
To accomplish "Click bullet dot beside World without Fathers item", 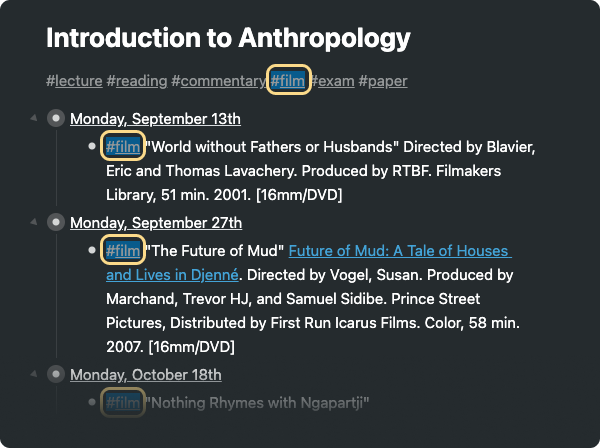I will click(x=92, y=146).
